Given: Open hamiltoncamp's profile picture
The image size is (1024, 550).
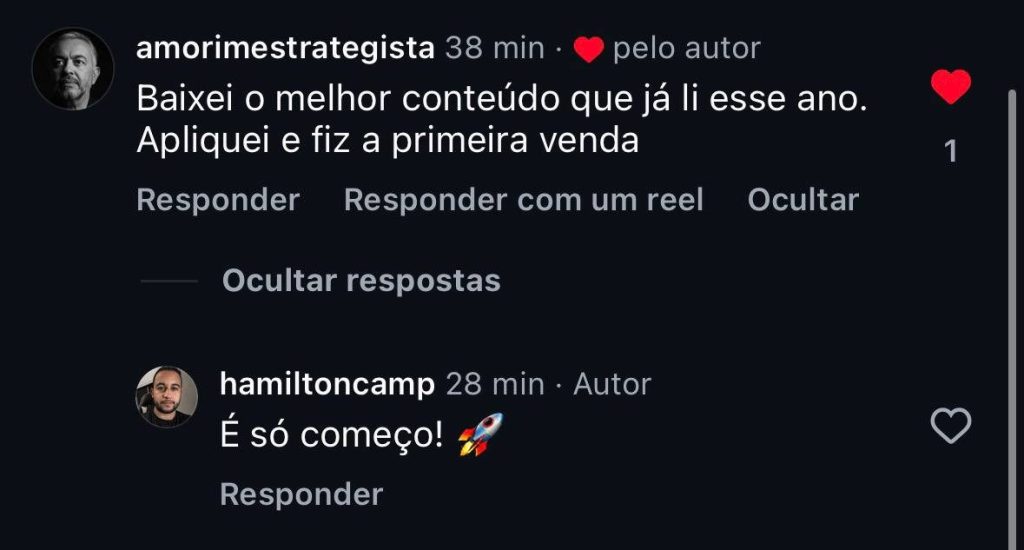Looking at the screenshot, I should point(167,396).
